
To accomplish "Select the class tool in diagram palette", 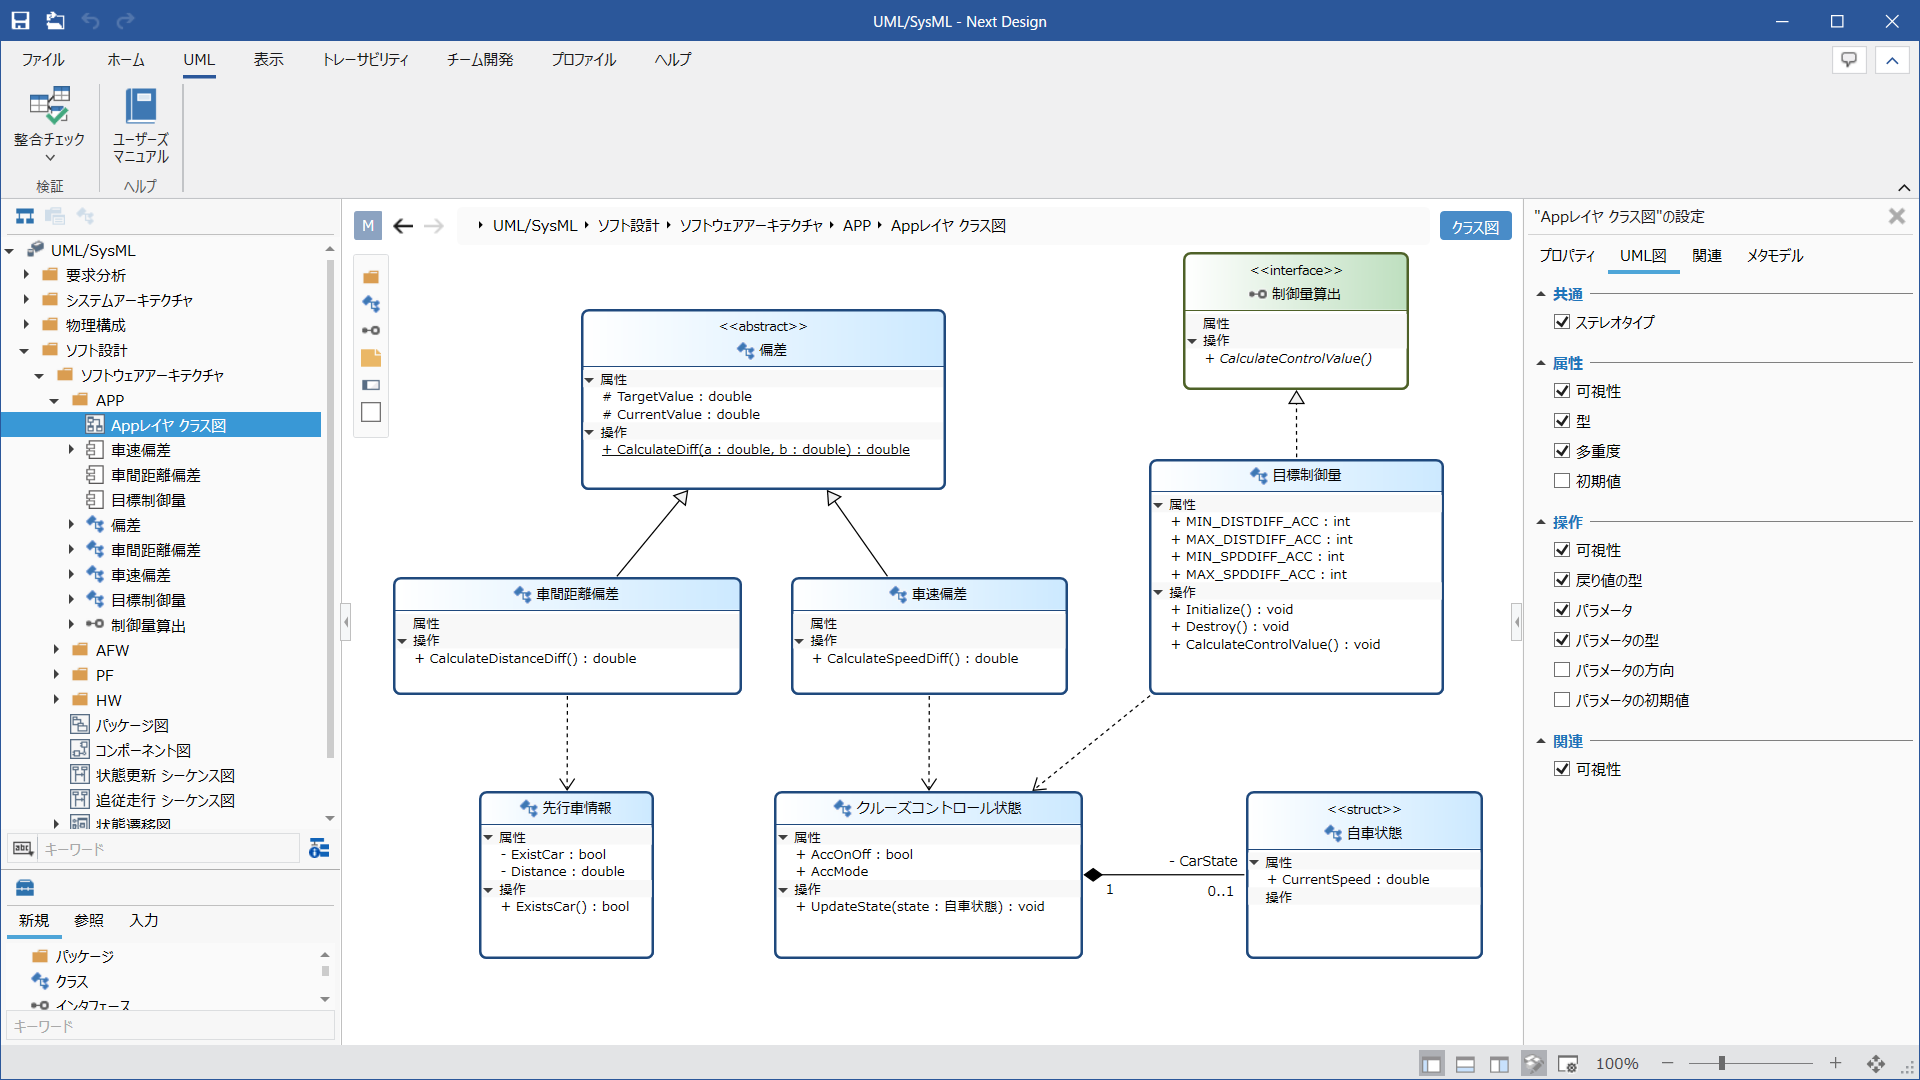I will point(371,304).
